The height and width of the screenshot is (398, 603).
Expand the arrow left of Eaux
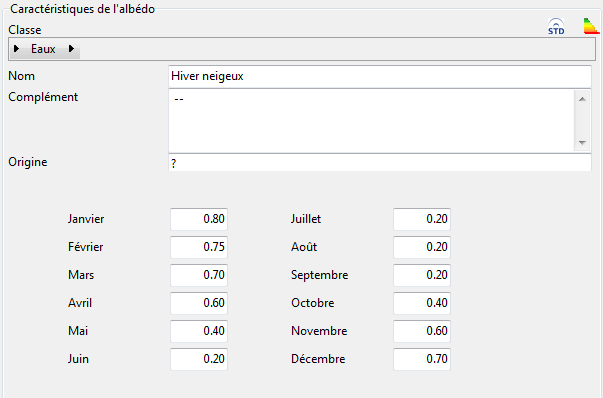17,49
